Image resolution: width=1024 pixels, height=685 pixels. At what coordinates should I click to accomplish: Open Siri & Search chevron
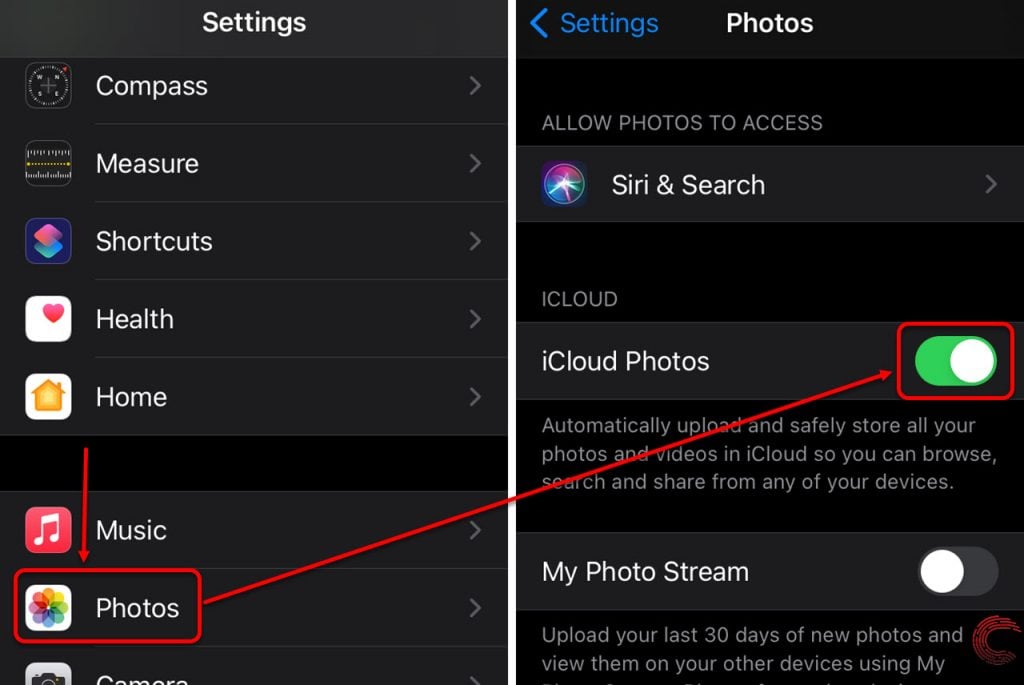click(x=991, y=184)
